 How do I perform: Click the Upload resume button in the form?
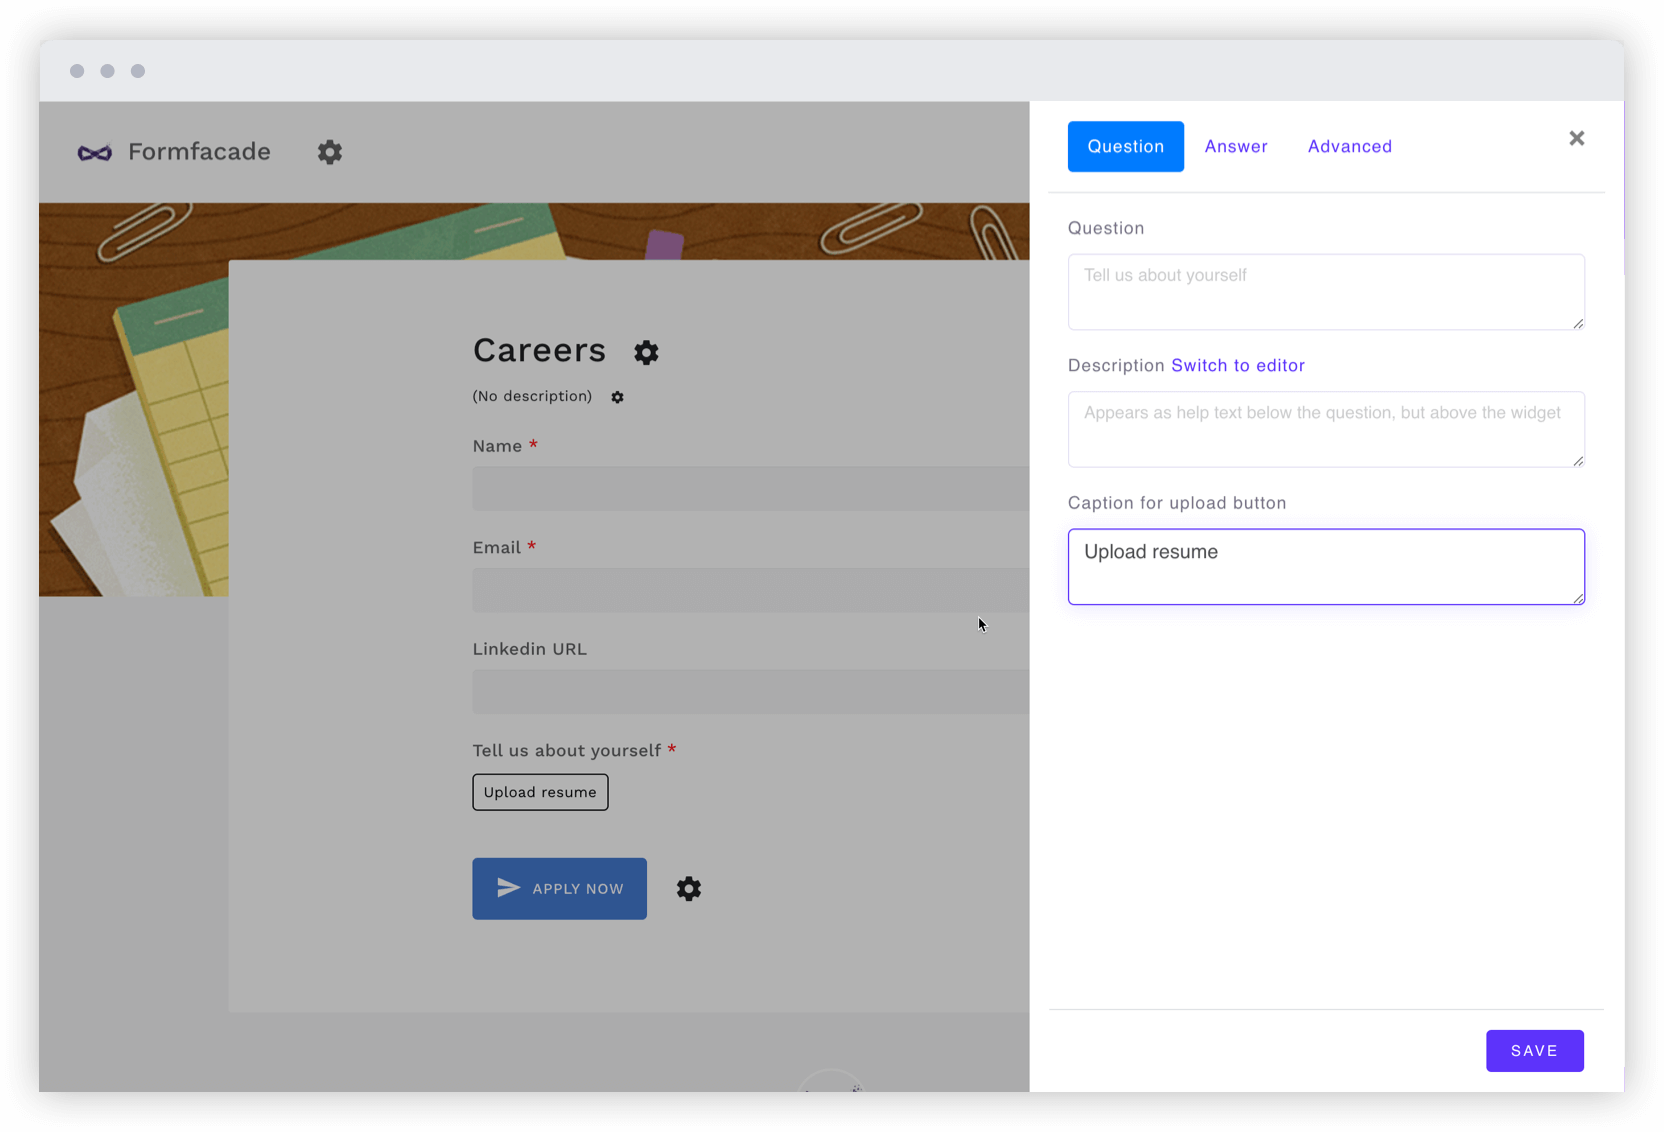tap(540, 792)
